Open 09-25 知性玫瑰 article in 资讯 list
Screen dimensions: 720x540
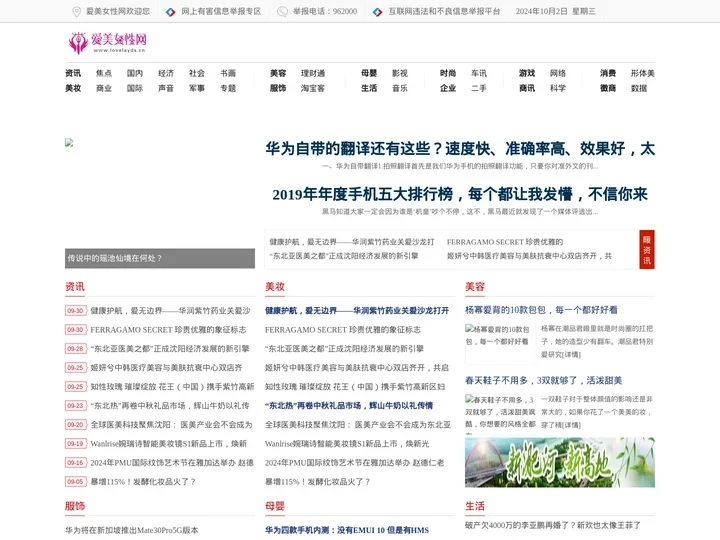click(172, 387)
